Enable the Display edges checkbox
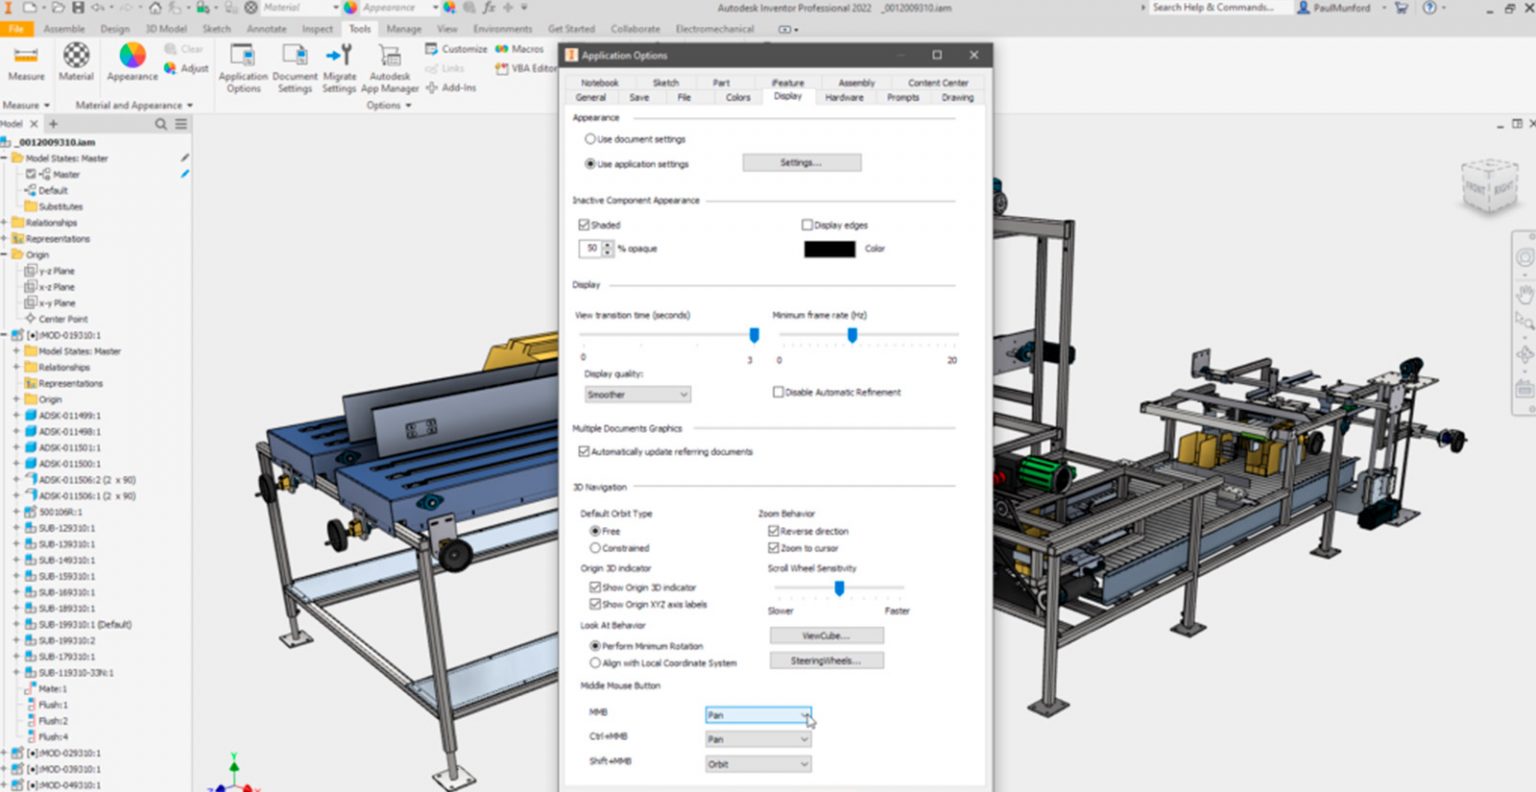 click(806, 225)
